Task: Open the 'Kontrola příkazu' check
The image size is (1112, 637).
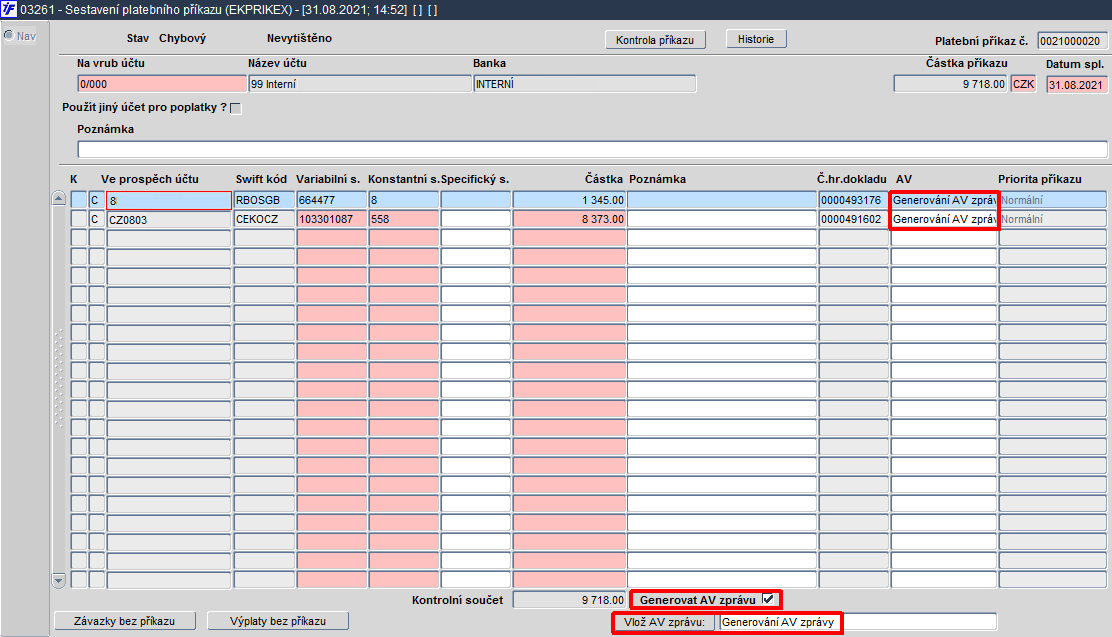Action: [x=655, y=40]
